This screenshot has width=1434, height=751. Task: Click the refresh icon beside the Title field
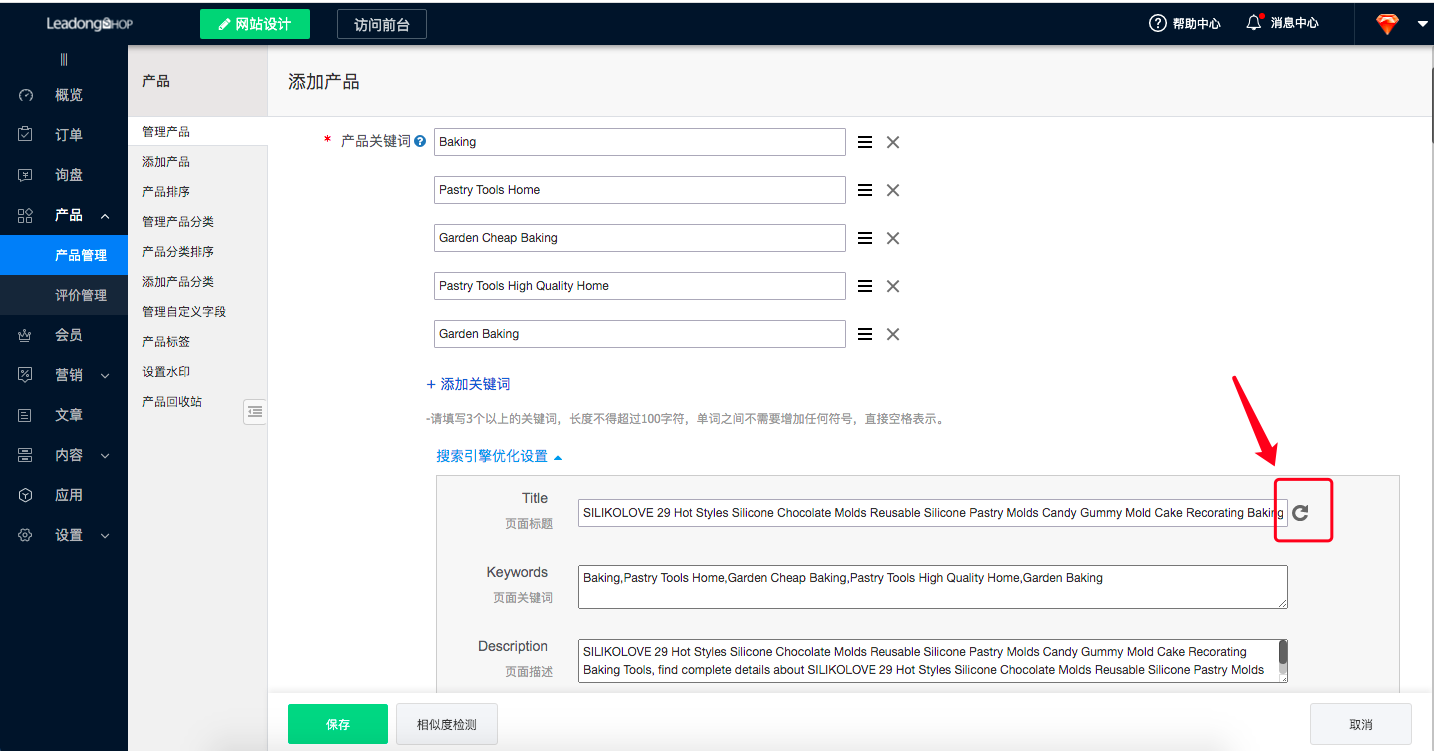point(1300,513)
